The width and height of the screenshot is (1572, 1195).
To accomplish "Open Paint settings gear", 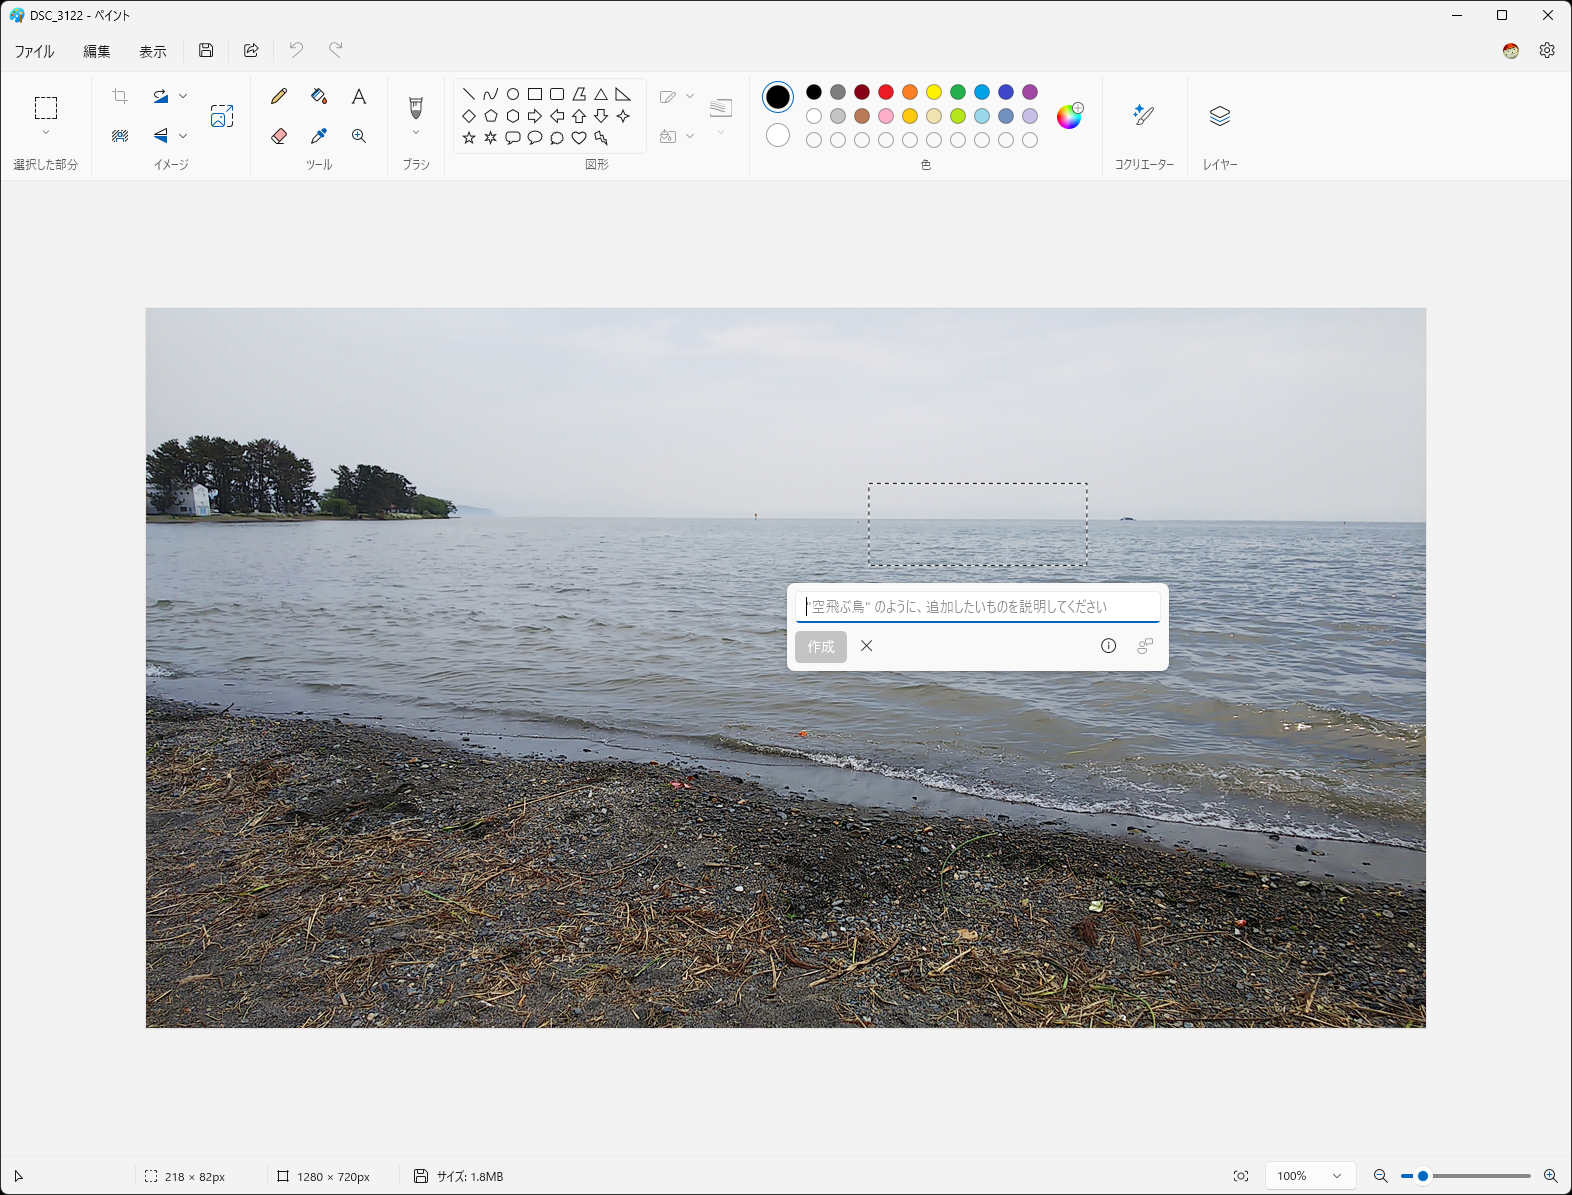I will 1547,50.
